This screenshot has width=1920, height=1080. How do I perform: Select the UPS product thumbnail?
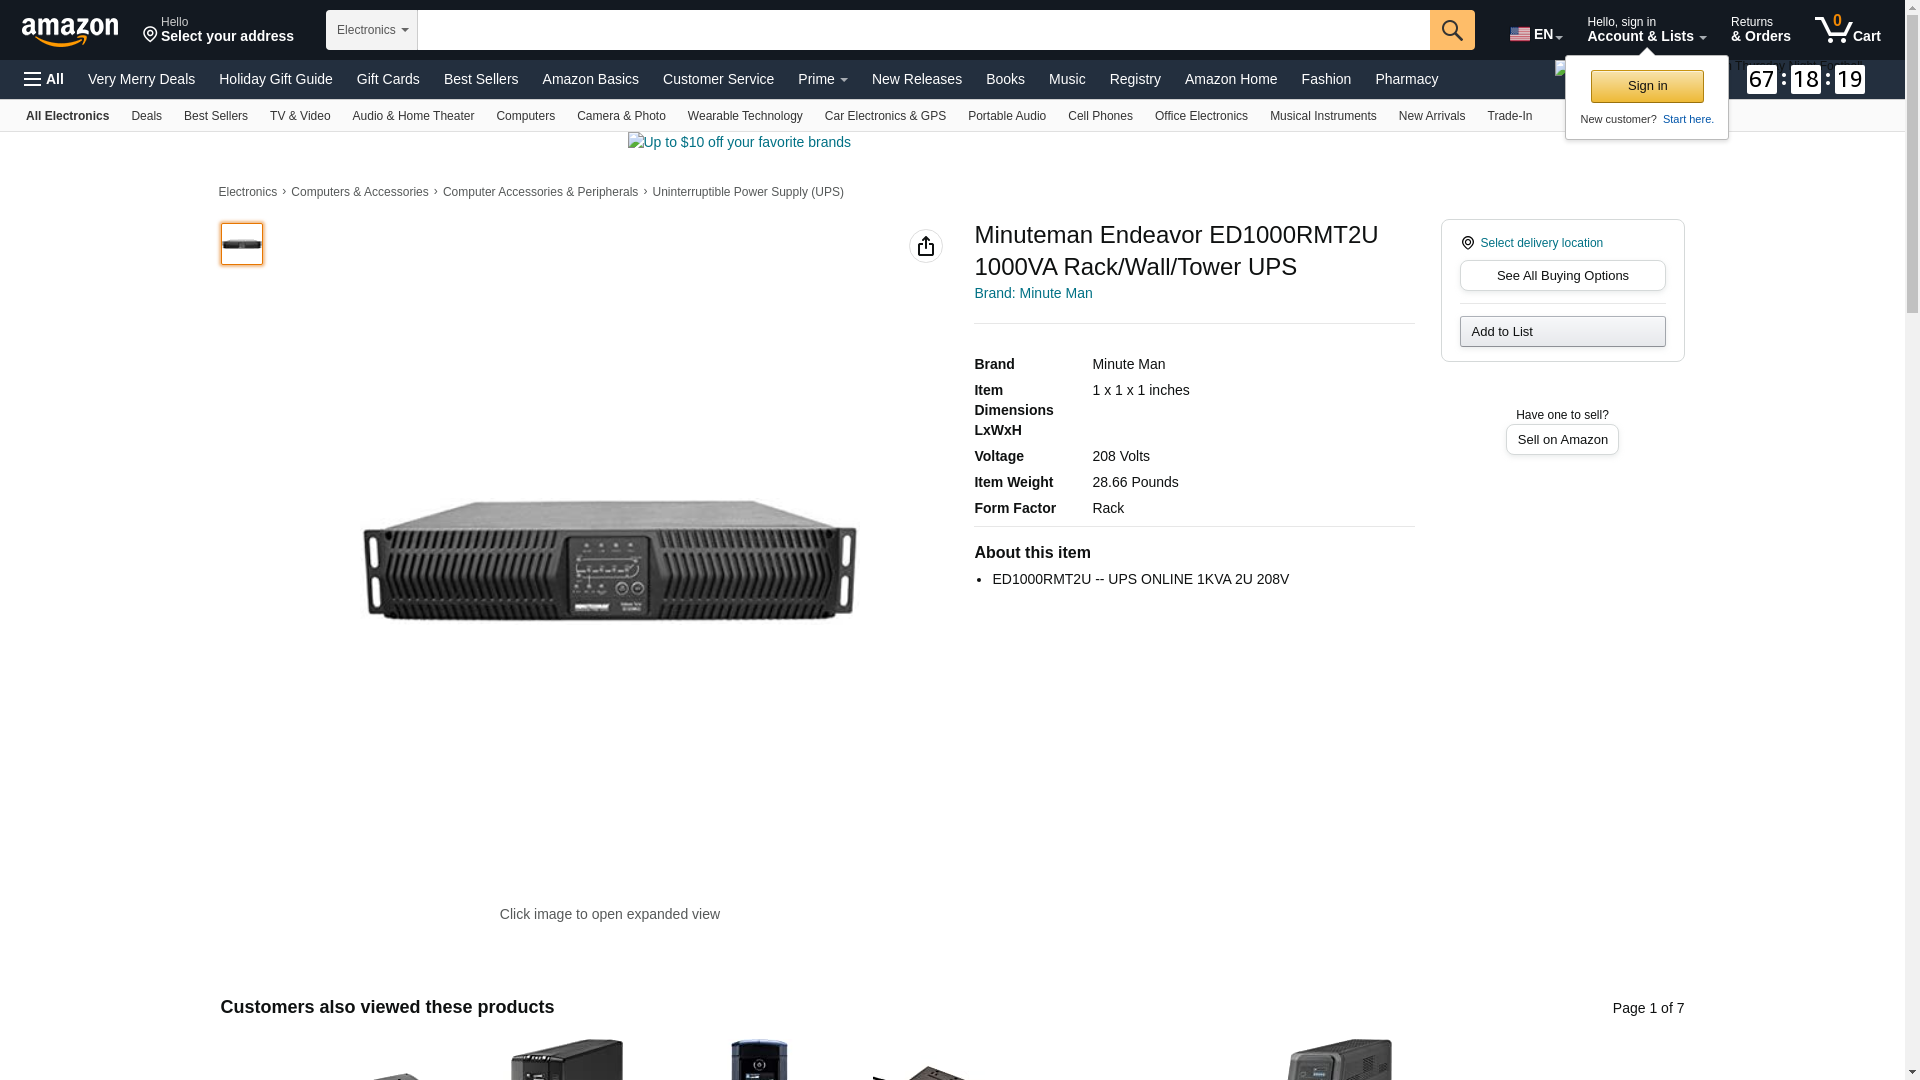click(x=242, y=244)
